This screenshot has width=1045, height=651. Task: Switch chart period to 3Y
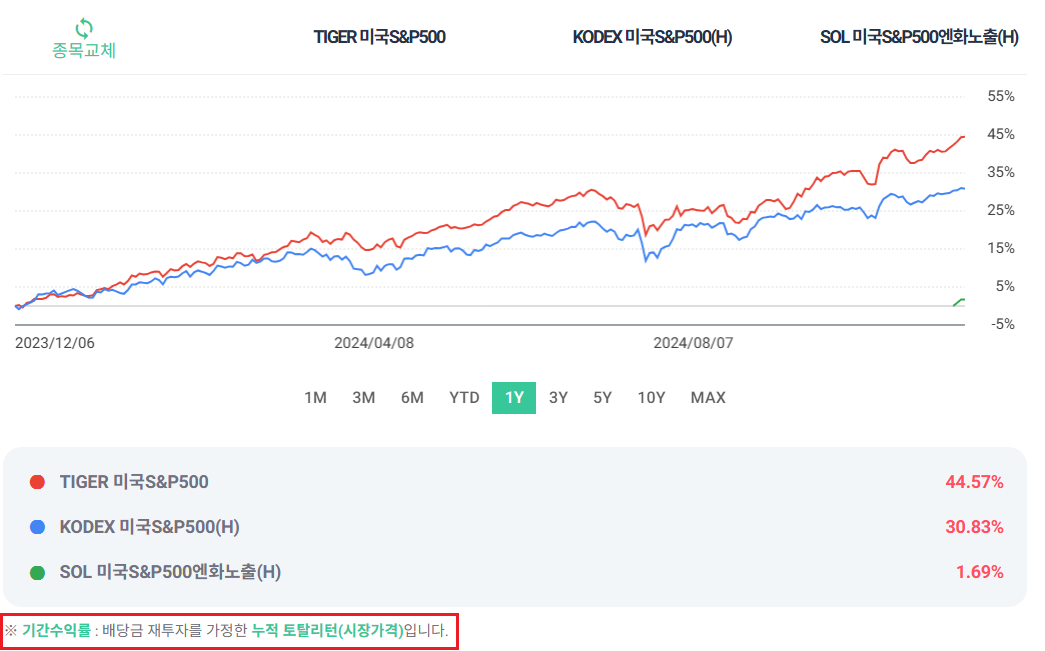click(x=558, y=398)
